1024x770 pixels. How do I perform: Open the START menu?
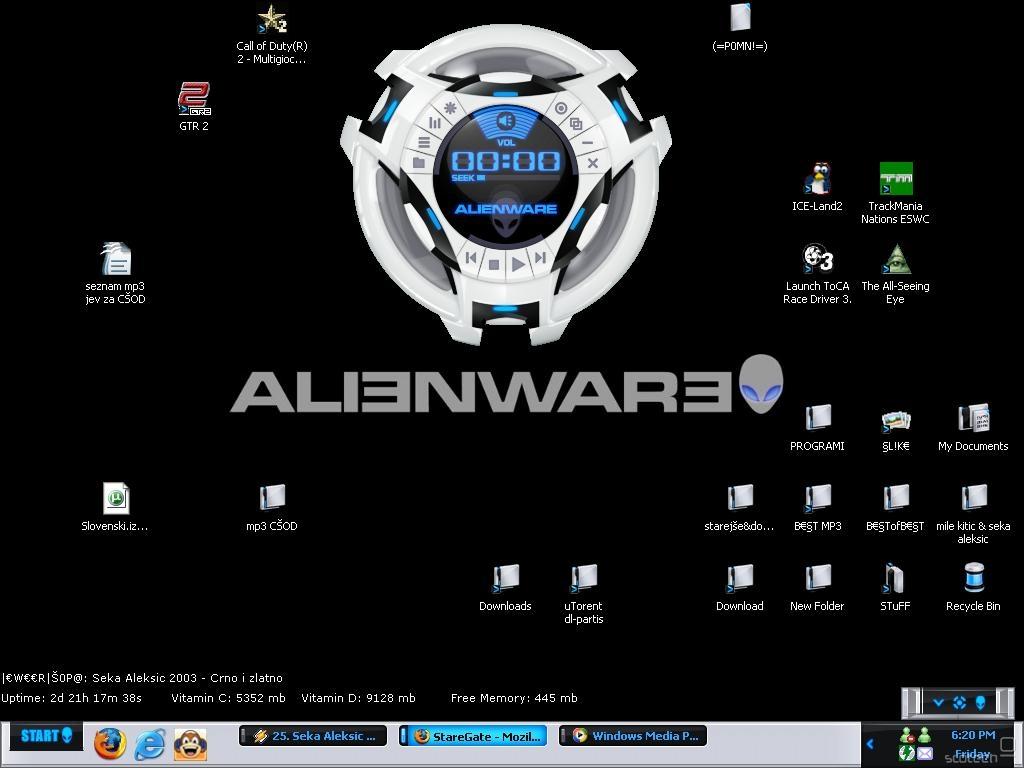(46, 736)
